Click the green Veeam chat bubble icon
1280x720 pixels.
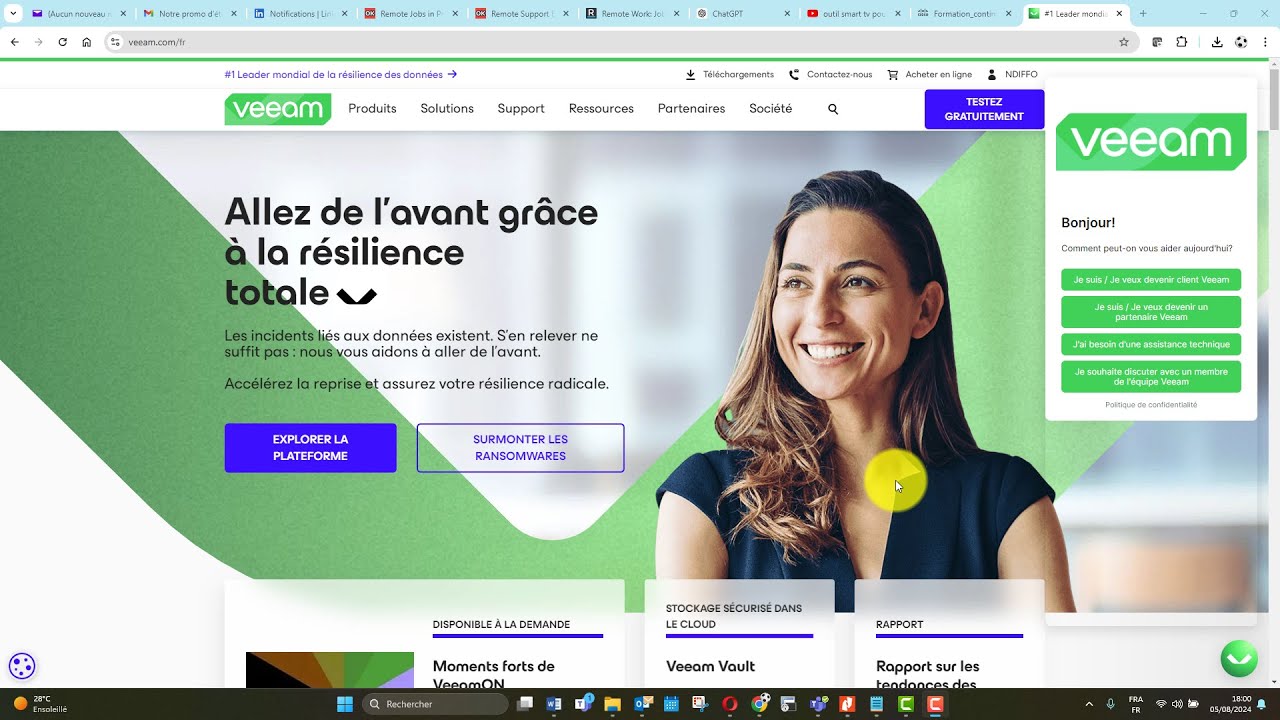click(x=1240, y=658)
